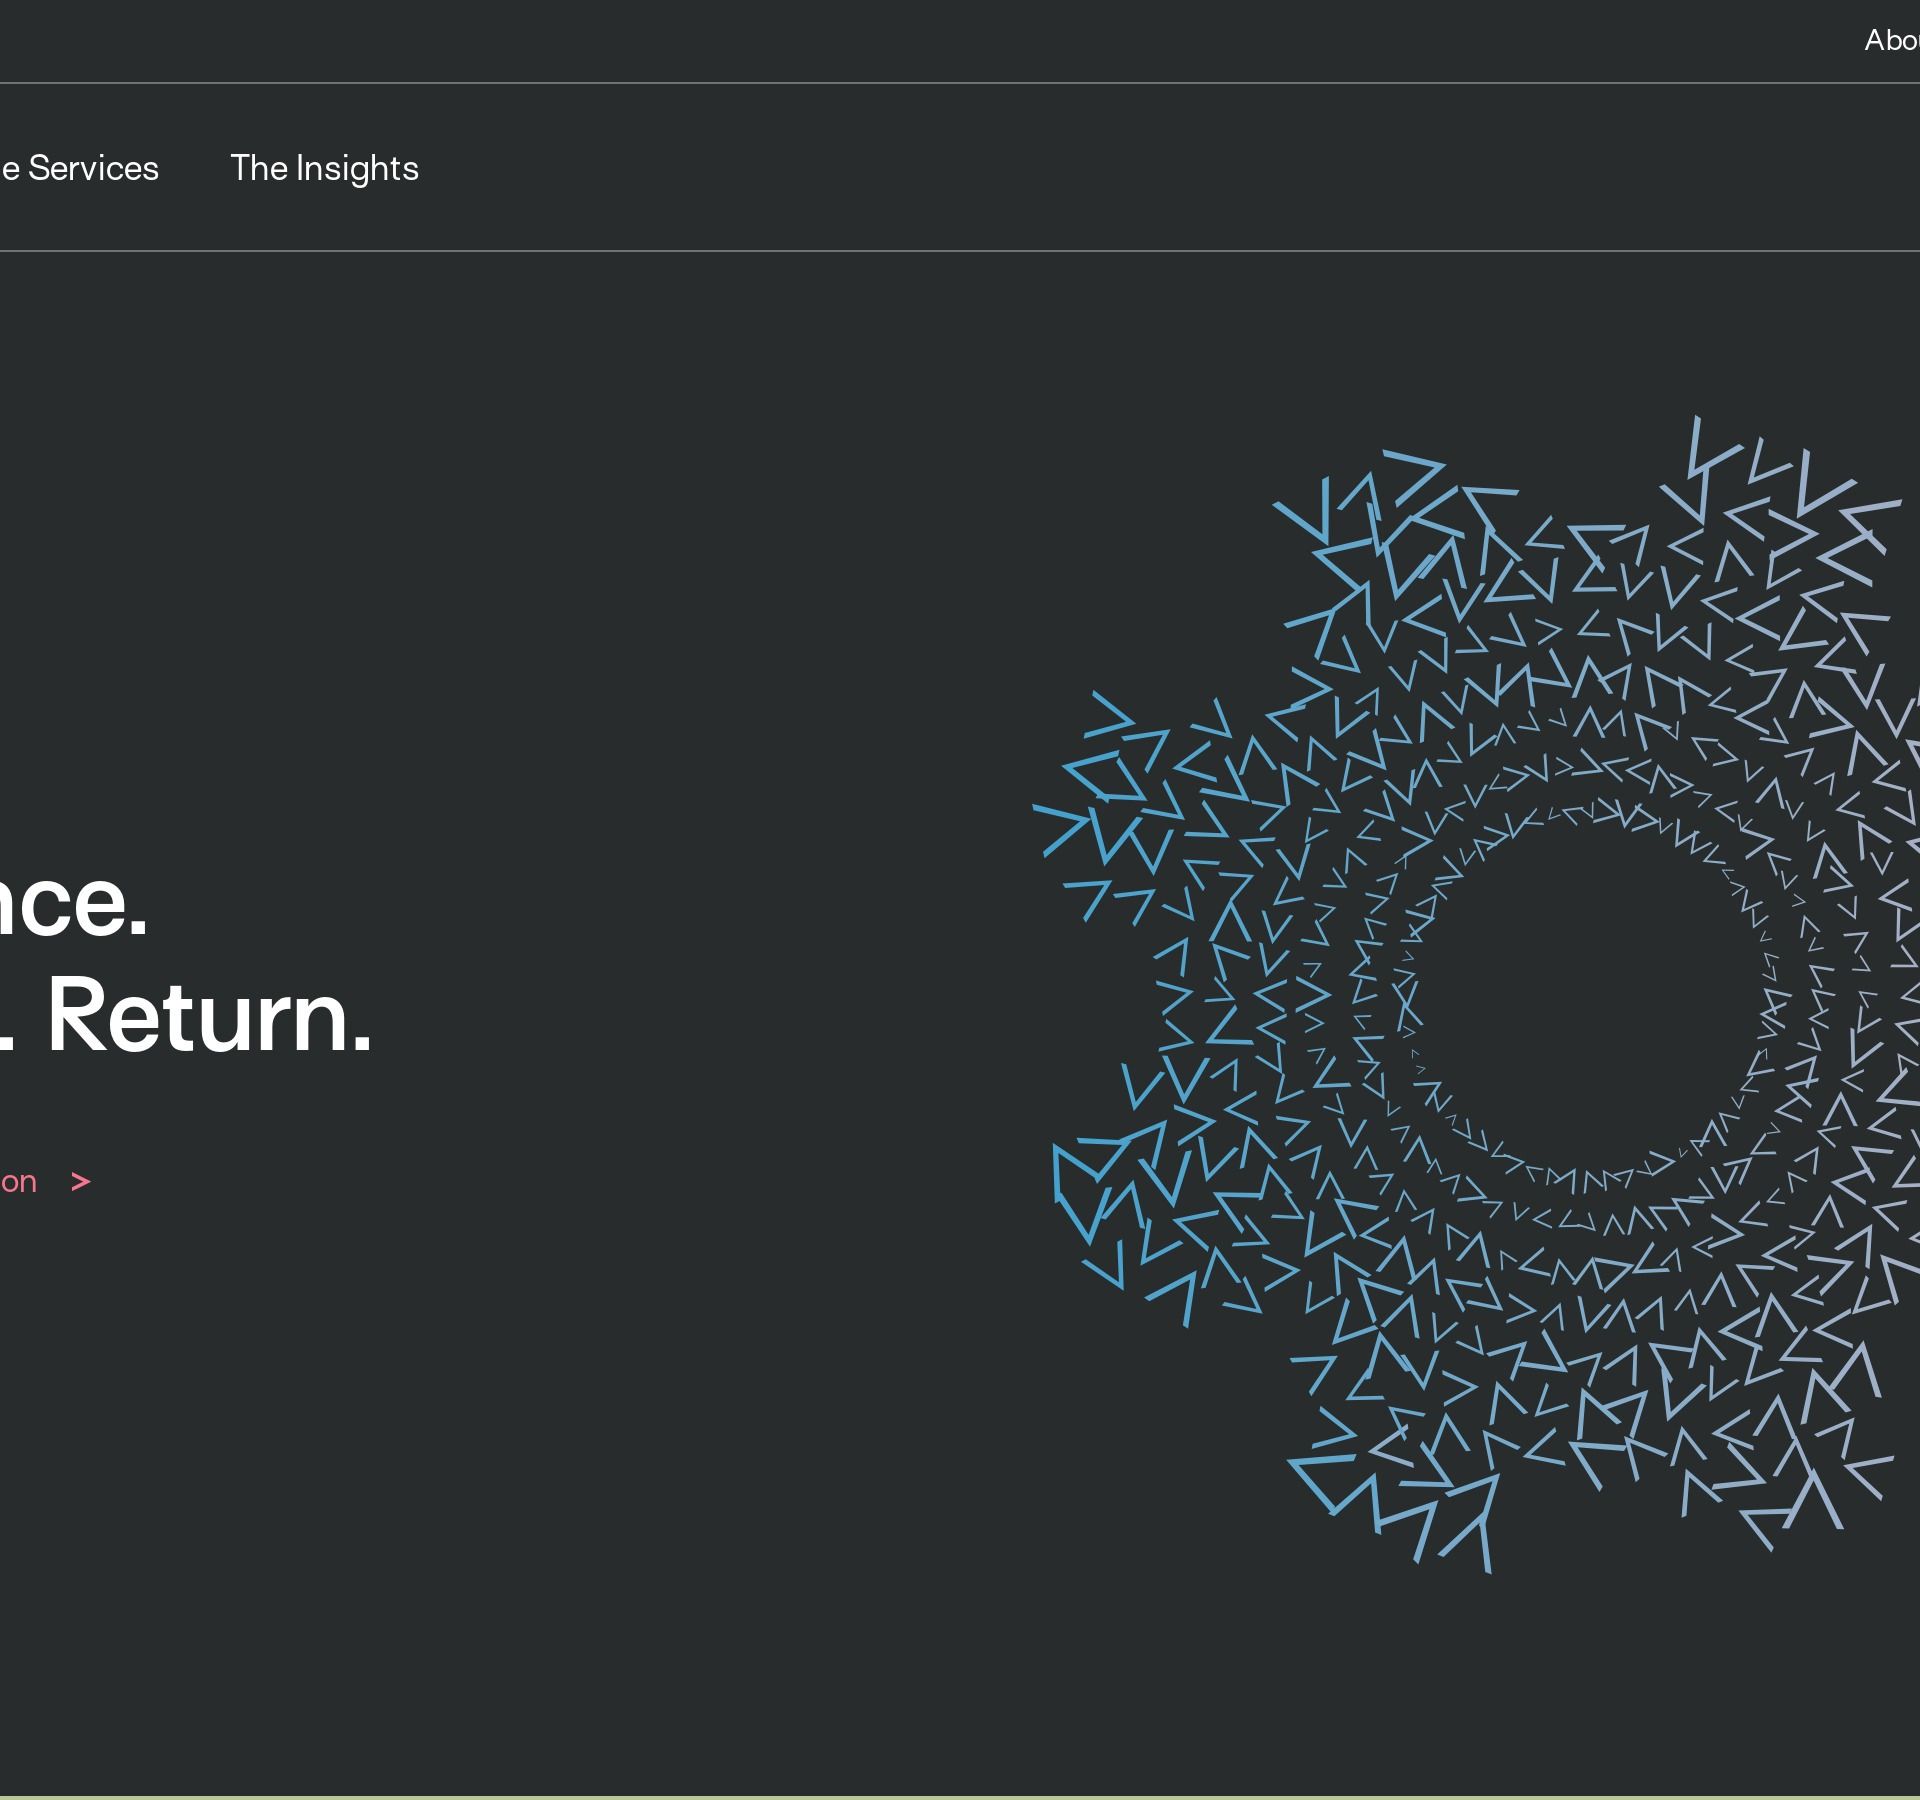Click the word 'Insights' in the navigation

(x=357, y=168)
